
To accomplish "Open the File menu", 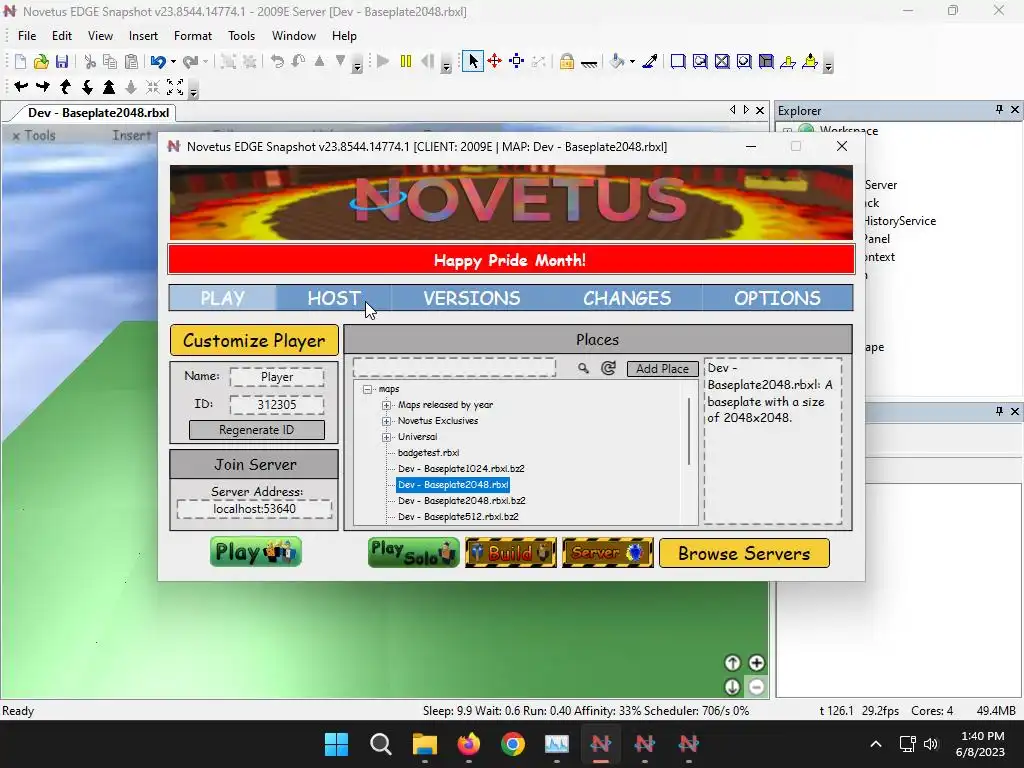I will (x=27, y=36).
